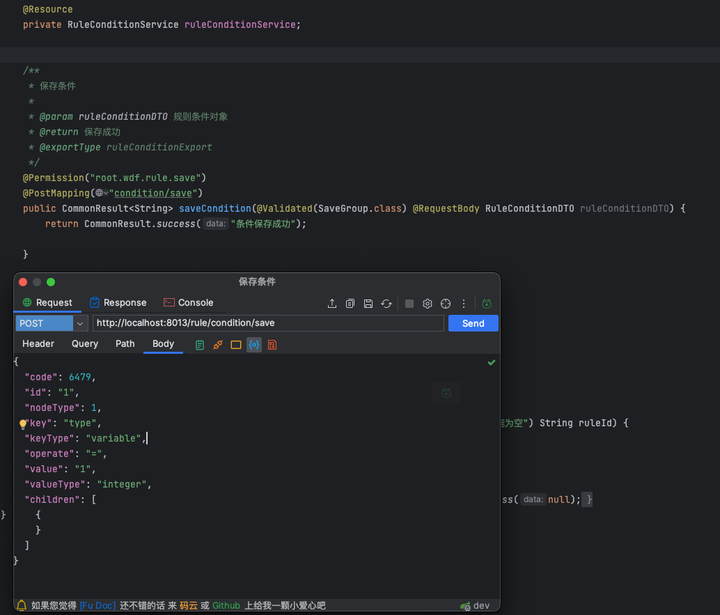Image resolution: width=720 pixels, height=615 pixels.
Task: Click the copy icon in request toolbar
Action: (x=350, y=304)
